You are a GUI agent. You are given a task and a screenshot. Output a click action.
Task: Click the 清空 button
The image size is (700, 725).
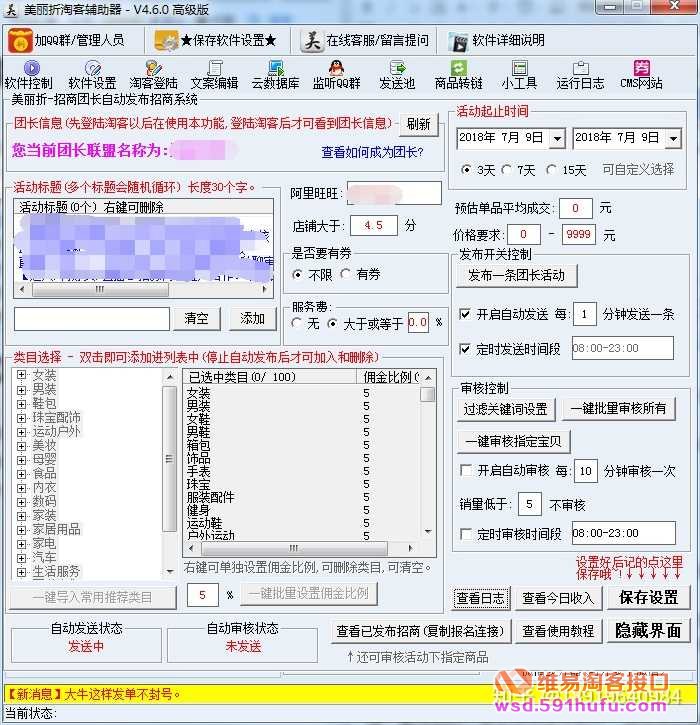pos(196,319)
